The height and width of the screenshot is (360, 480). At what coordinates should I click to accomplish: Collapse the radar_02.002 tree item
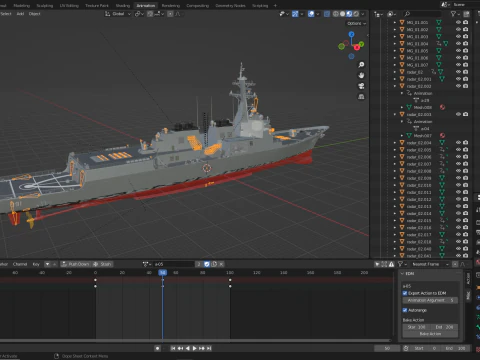(395, 86)
